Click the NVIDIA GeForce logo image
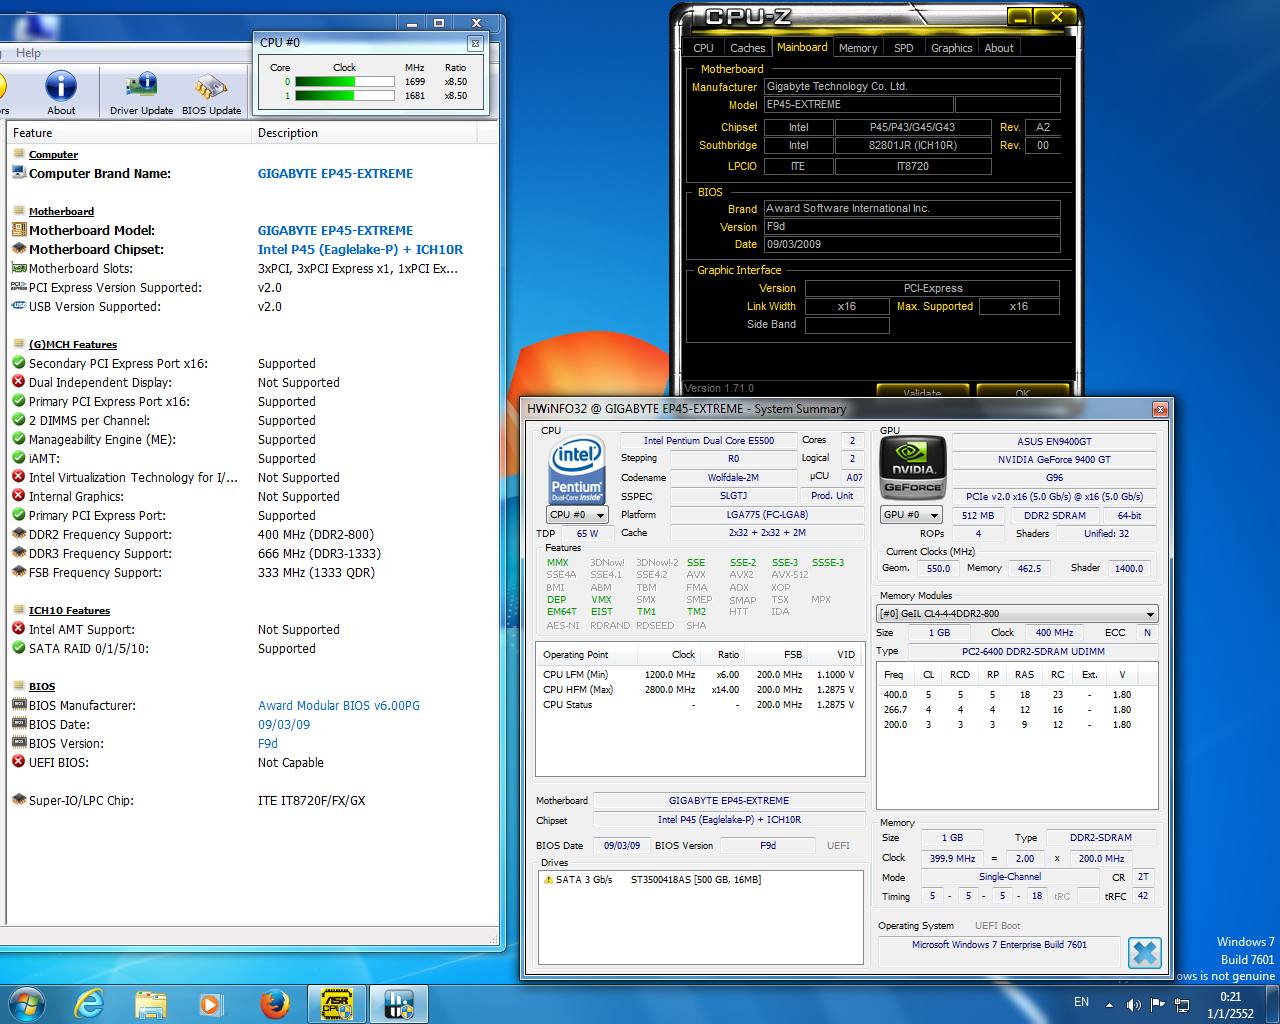 912,468
